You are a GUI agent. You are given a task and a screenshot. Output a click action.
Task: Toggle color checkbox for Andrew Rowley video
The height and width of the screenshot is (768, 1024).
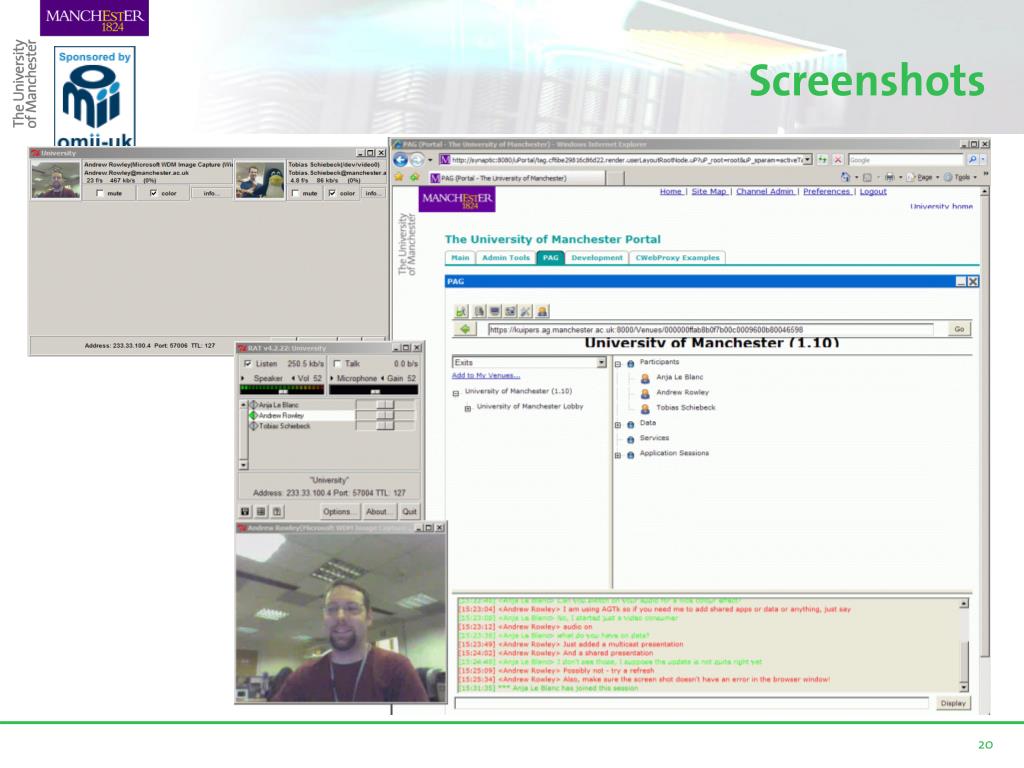pos(153,193)
